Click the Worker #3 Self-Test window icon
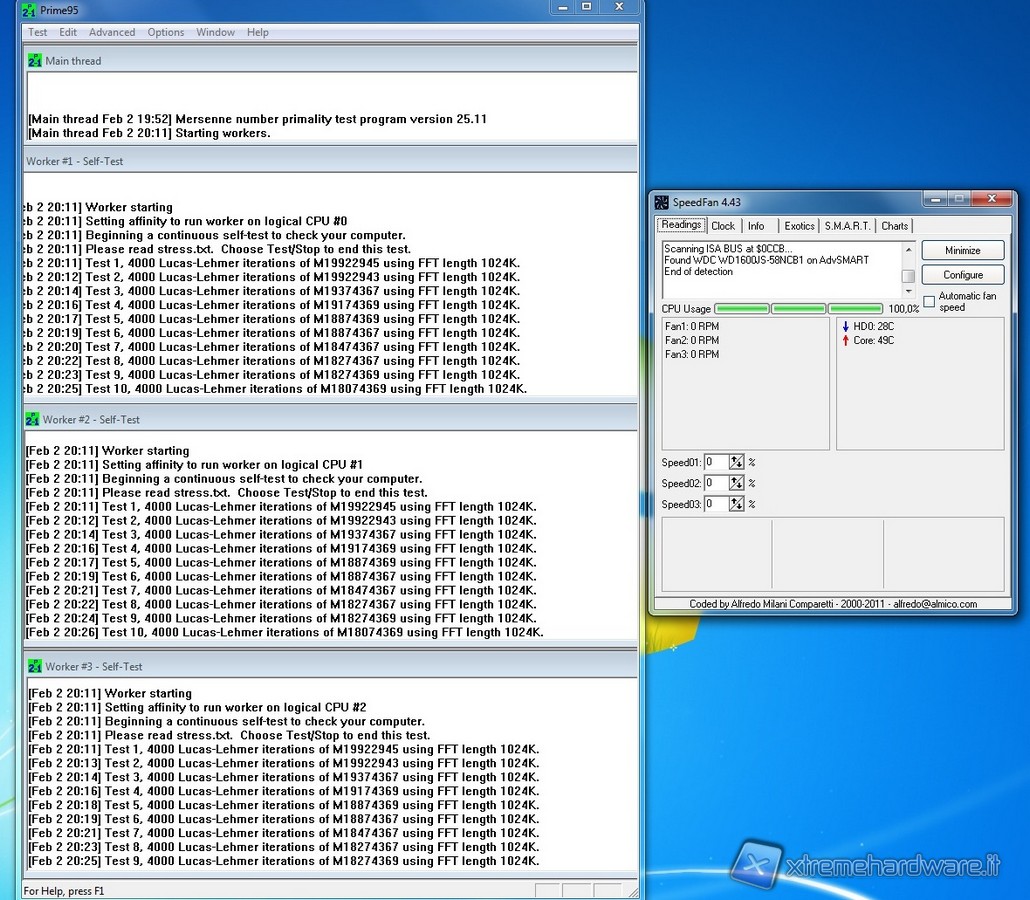The height and width of the screenshot is (900, 1030). click(x=35, y=666)
